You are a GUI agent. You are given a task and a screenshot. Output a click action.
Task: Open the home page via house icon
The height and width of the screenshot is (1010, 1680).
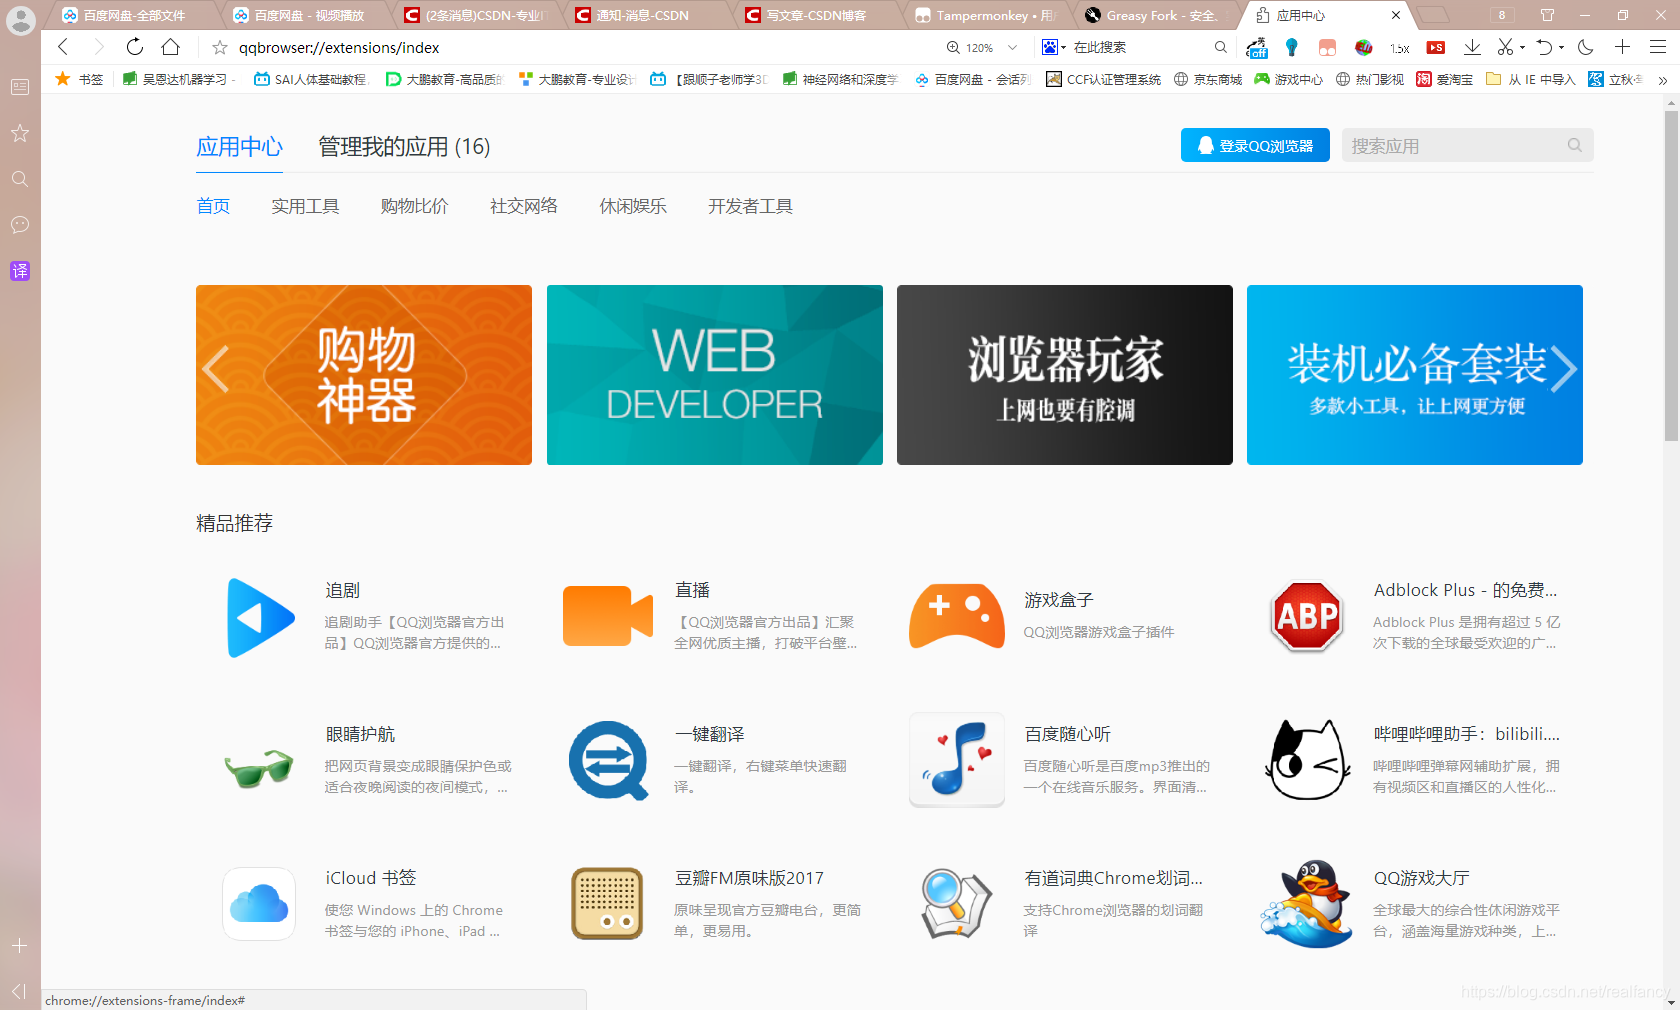pyautogui.click(x=171, y=47)
